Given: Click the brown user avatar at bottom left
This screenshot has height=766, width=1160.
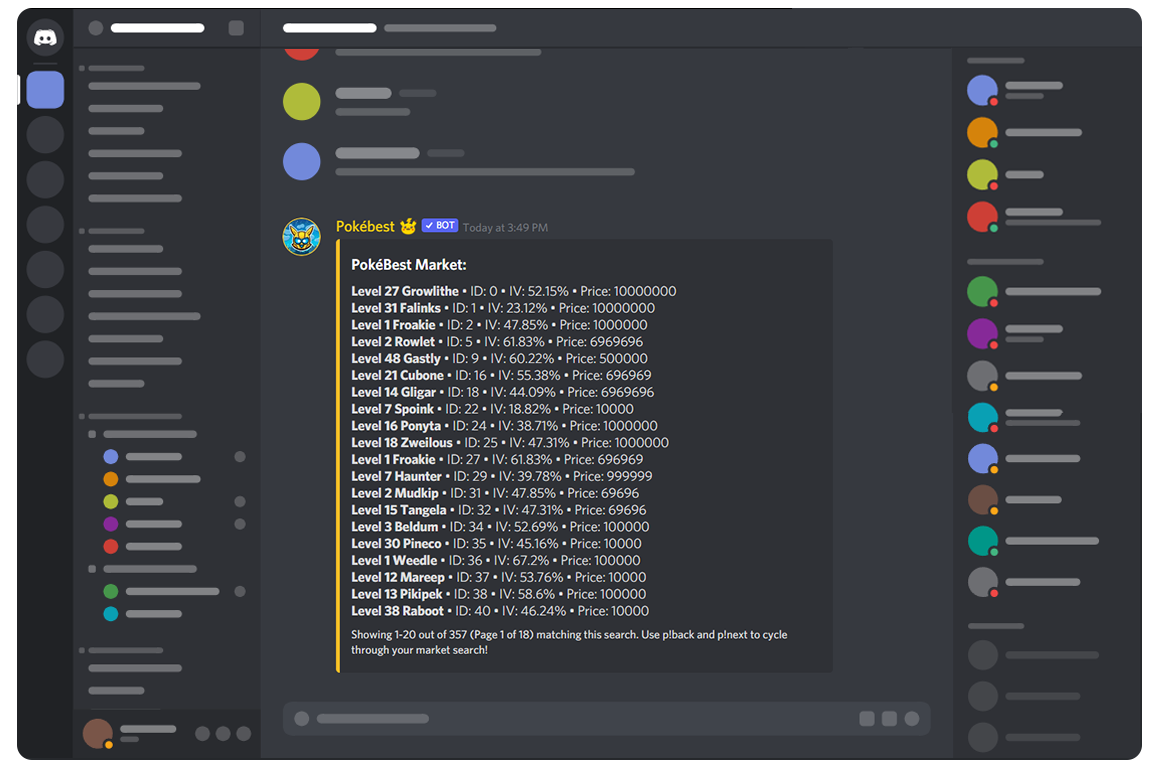Looking at the screenshot, I should pos(97,733).
